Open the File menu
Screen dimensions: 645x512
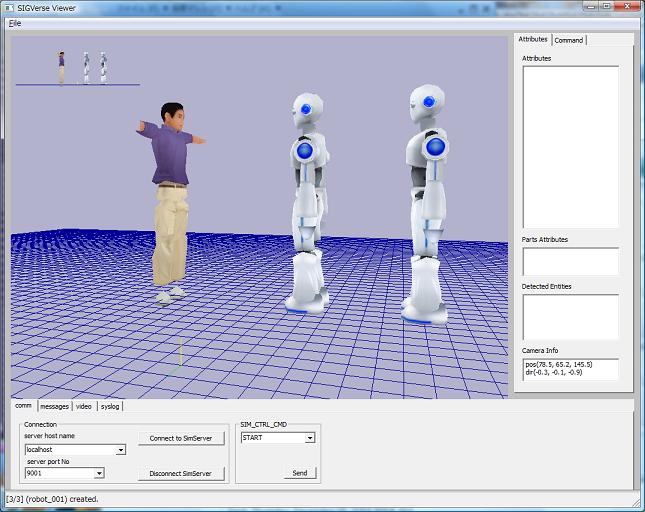15,22
